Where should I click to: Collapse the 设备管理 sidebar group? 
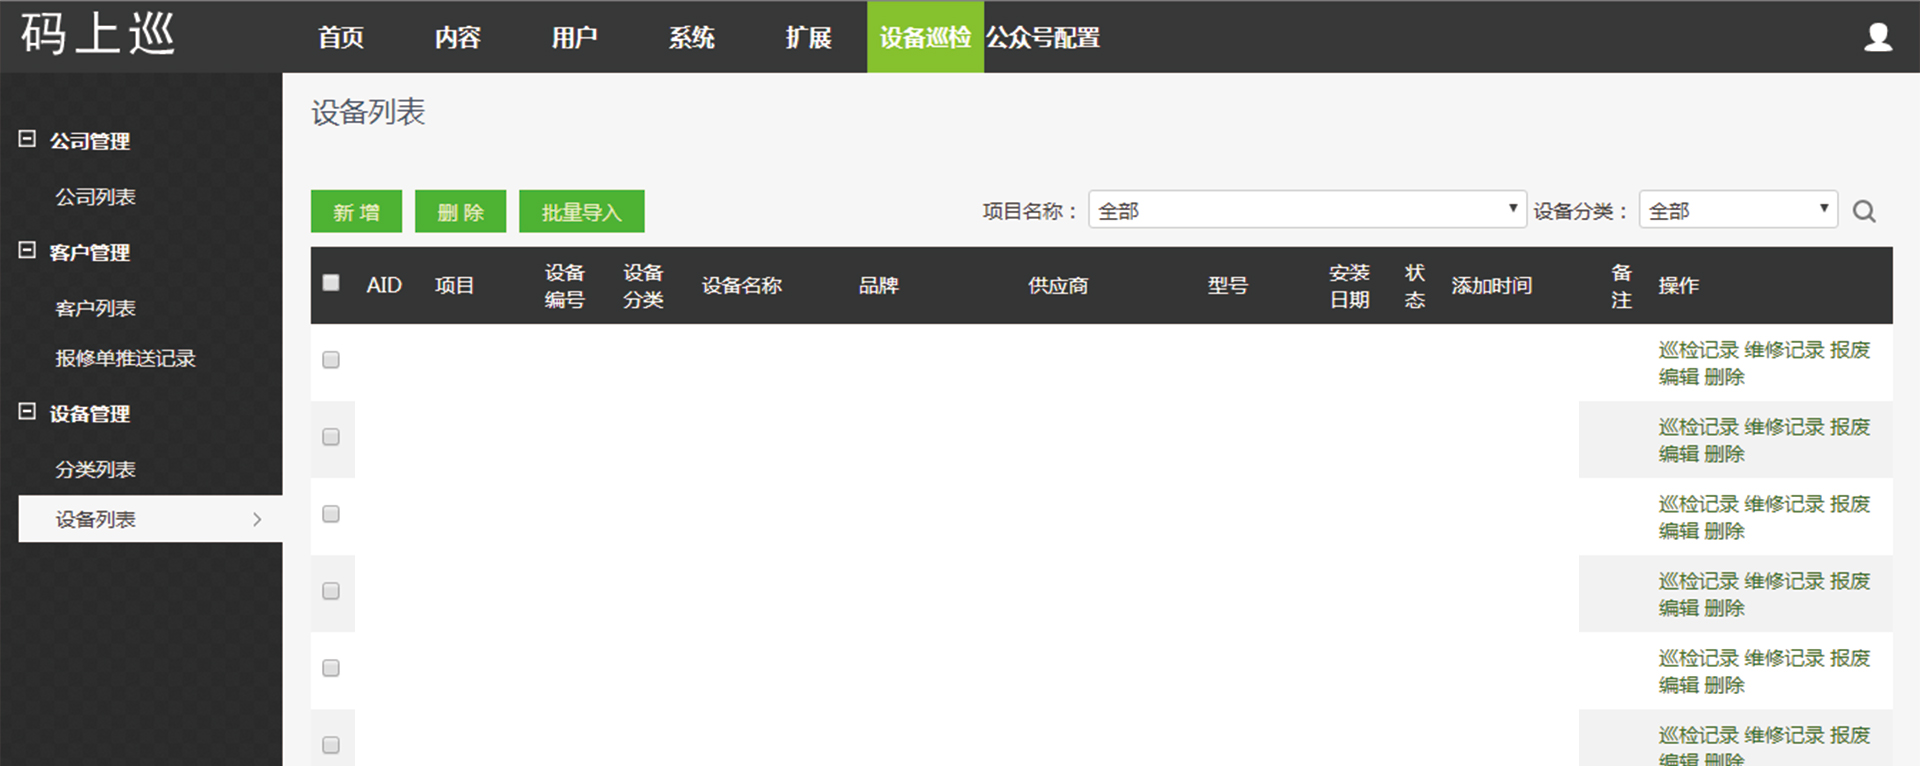(x=28, y=412)
